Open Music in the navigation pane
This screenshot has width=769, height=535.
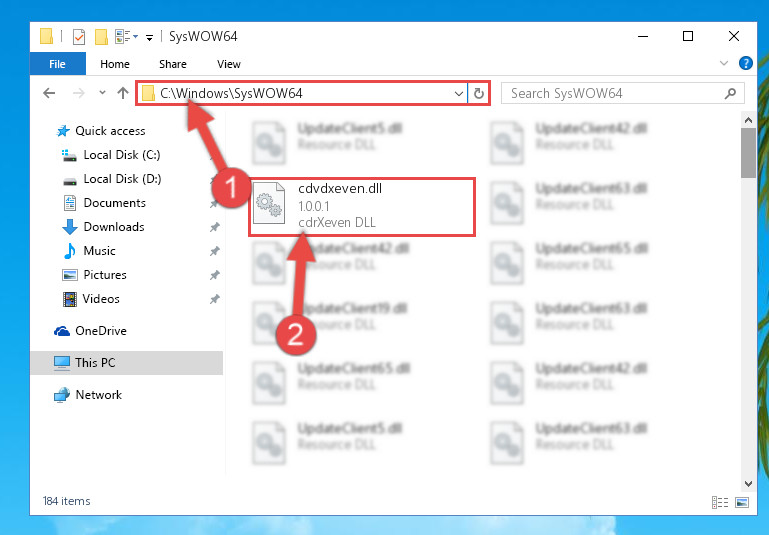tap(90, 251)
